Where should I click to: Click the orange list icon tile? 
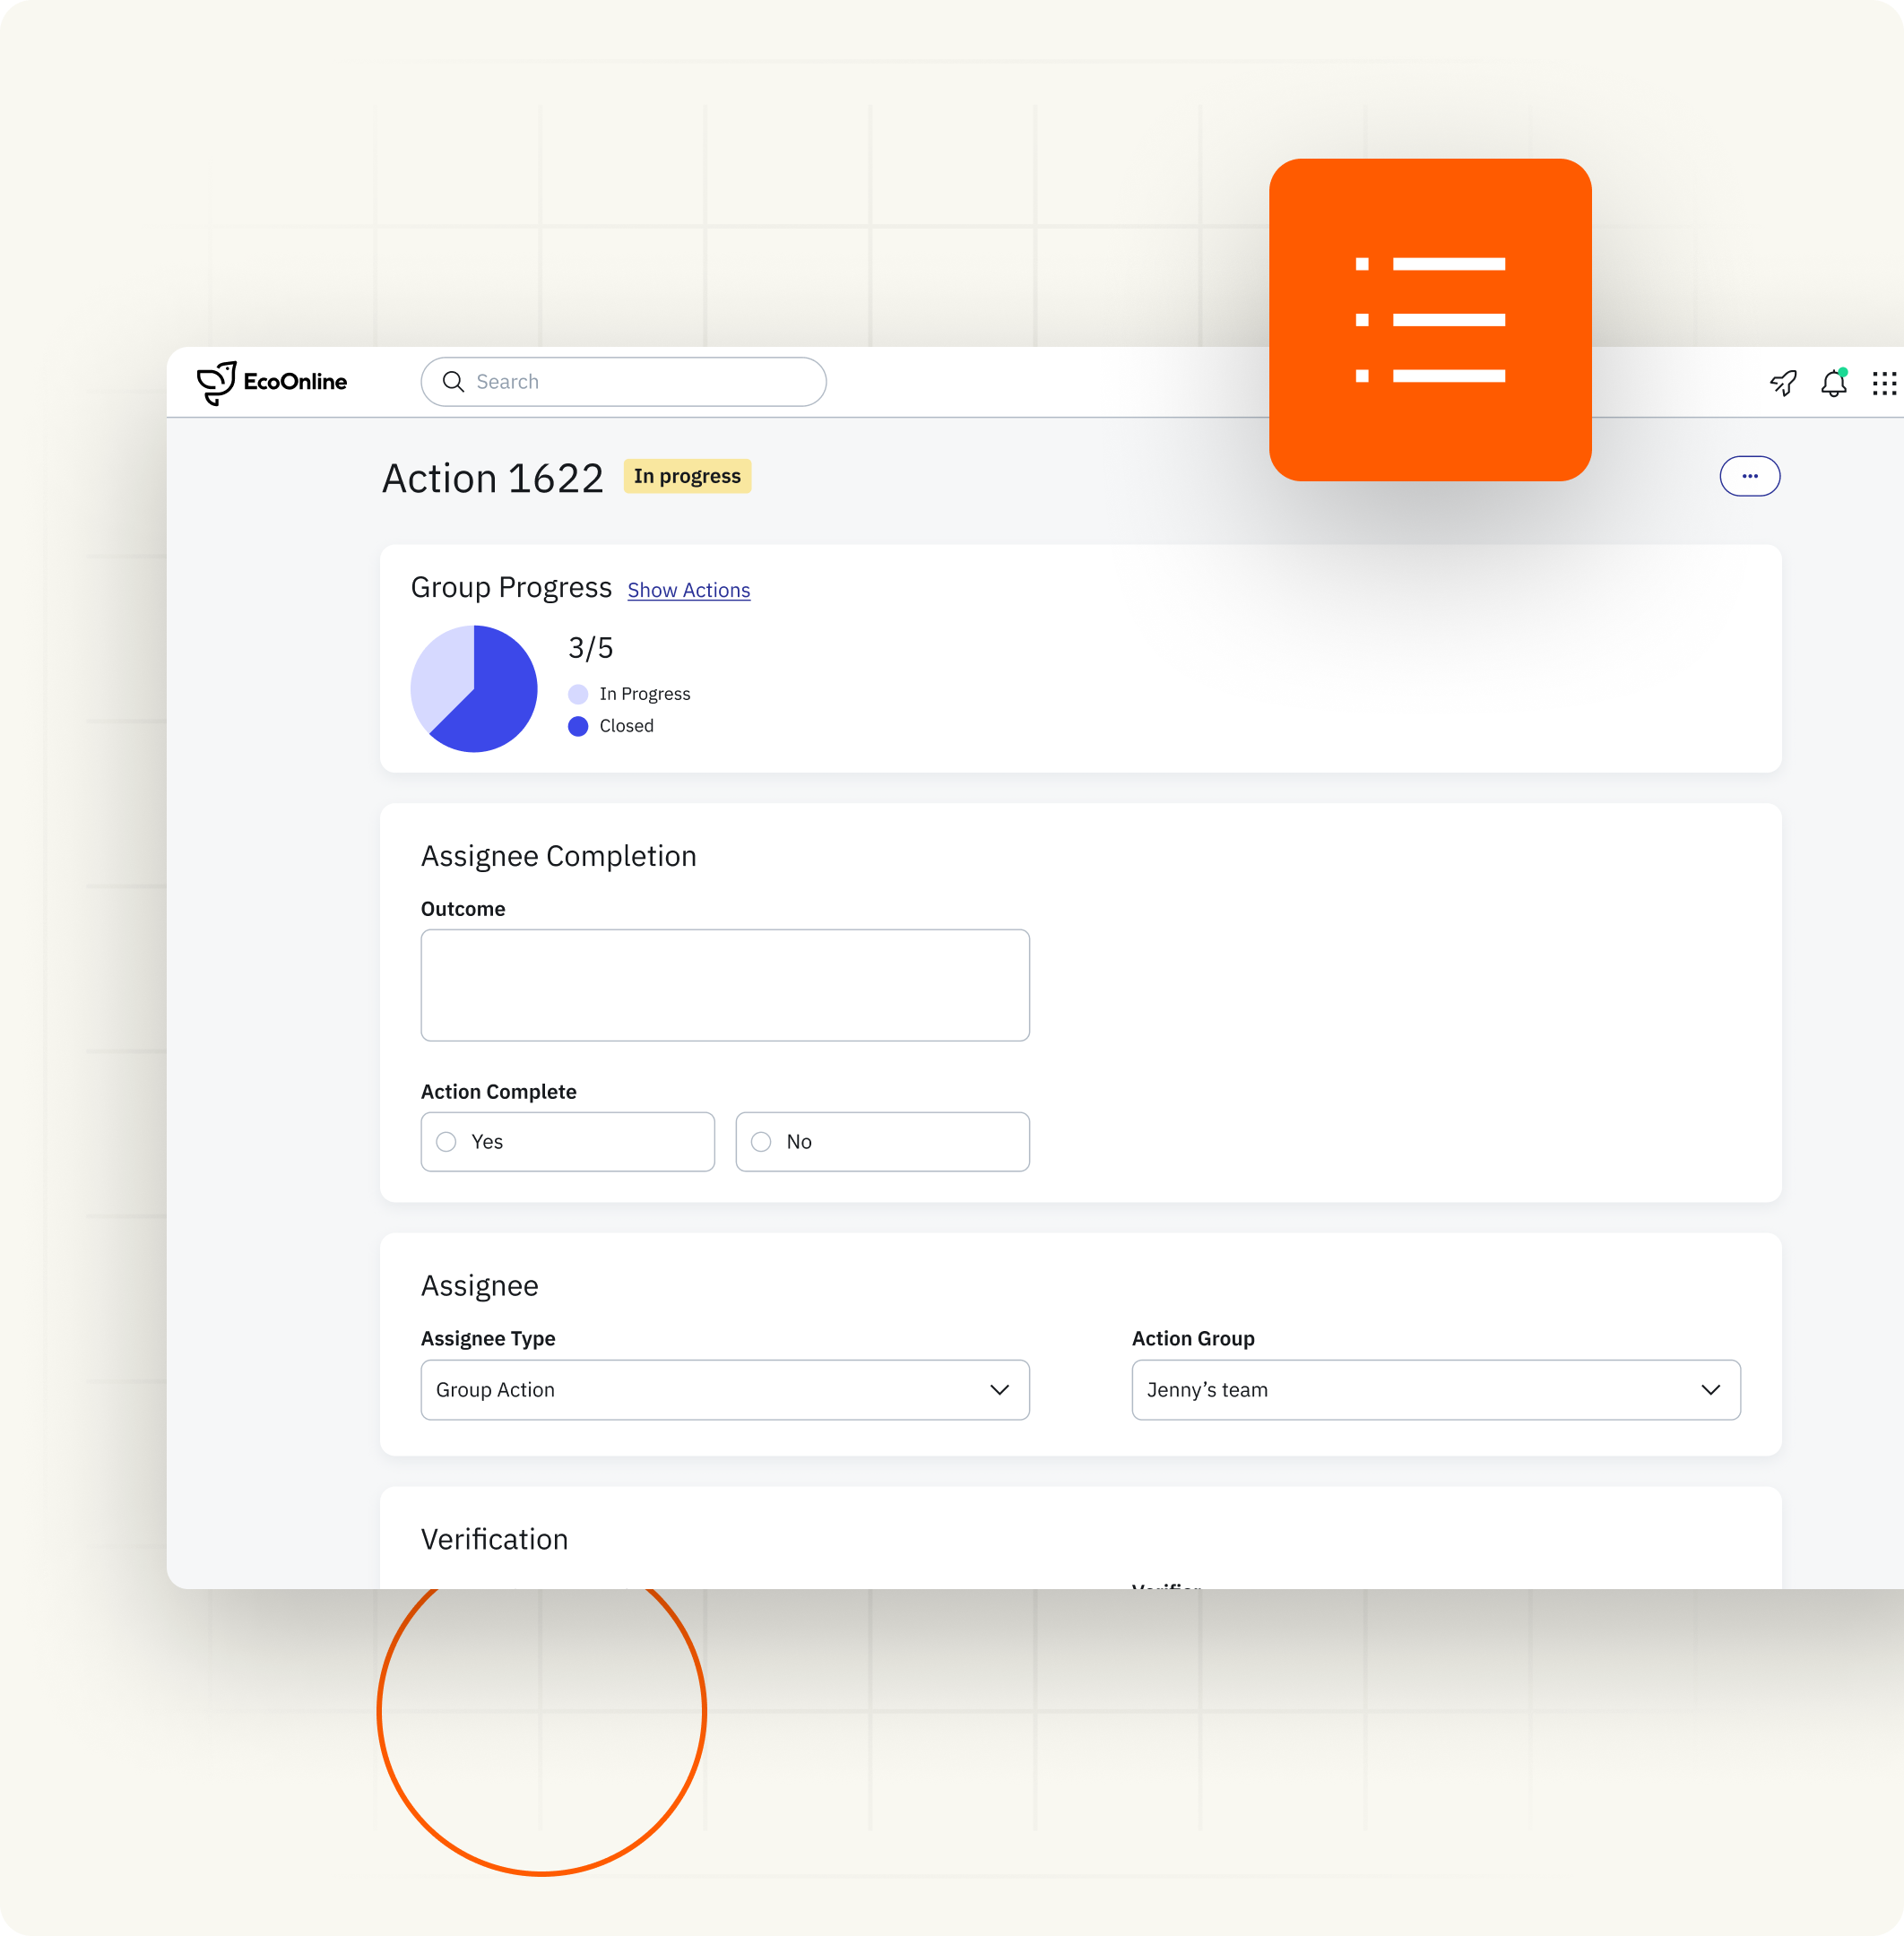tap(1429, 320)
